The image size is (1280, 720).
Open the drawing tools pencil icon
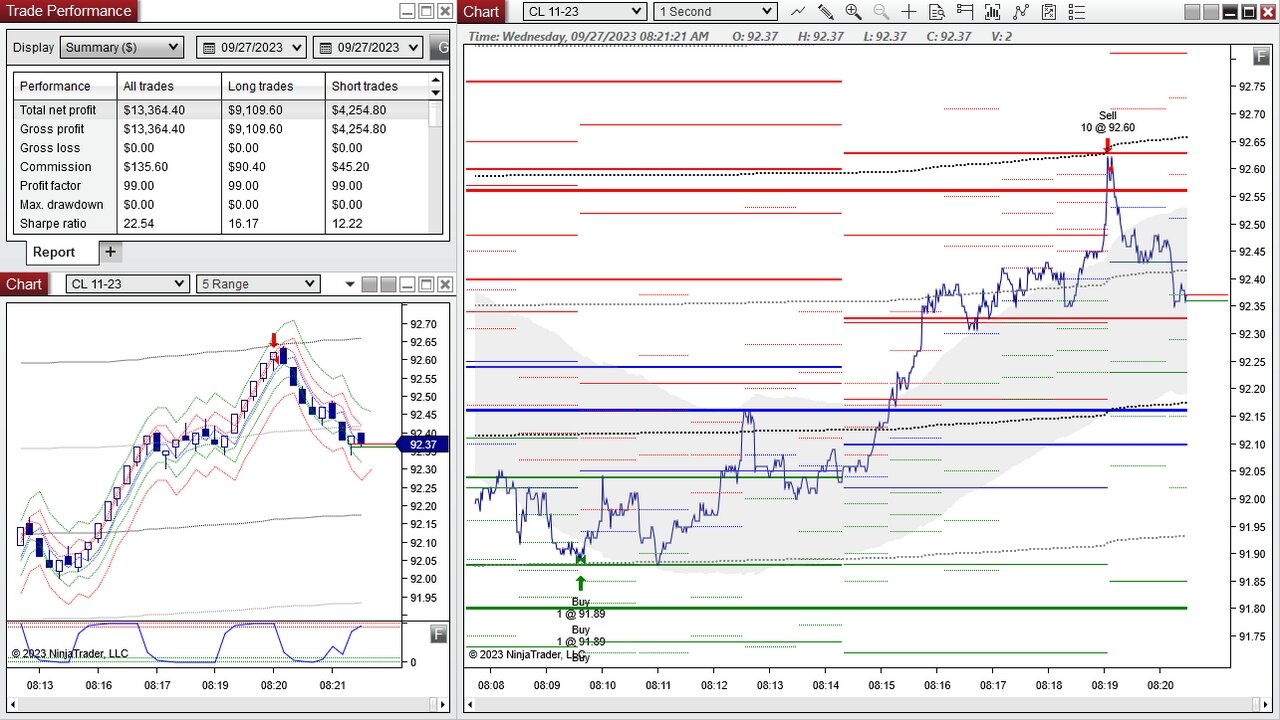(x=825, y=12)
